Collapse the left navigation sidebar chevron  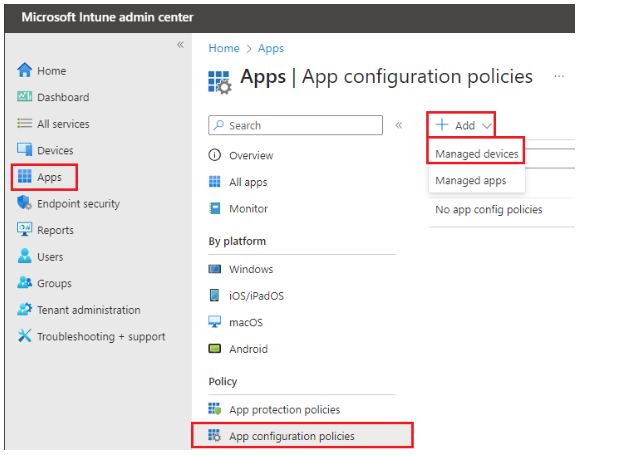[180, 44]
